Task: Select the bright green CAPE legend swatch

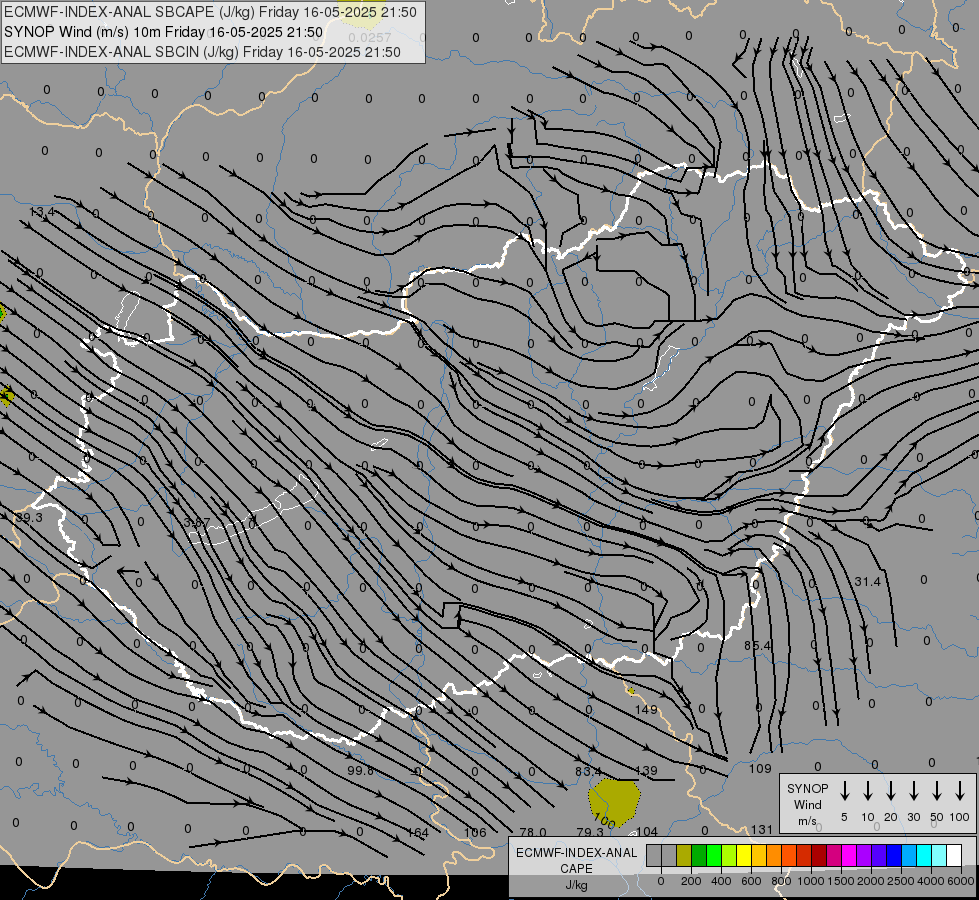Action: 714,855
